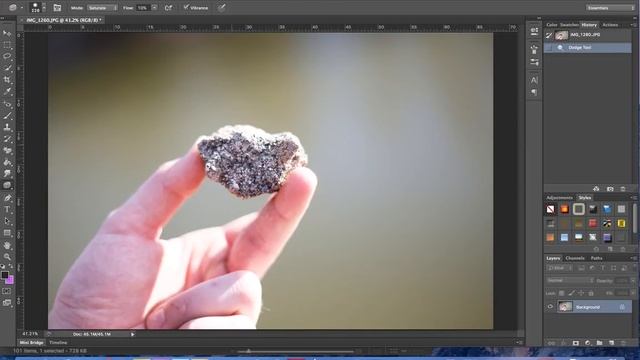Click the 41.21% zoom field in status bar
The width and height of the screenshot is (640, 360).
click(30, 334)
